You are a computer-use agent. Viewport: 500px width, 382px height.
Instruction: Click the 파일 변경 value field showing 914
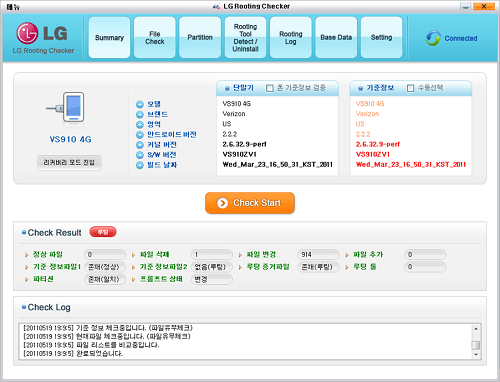coord(318,255)
